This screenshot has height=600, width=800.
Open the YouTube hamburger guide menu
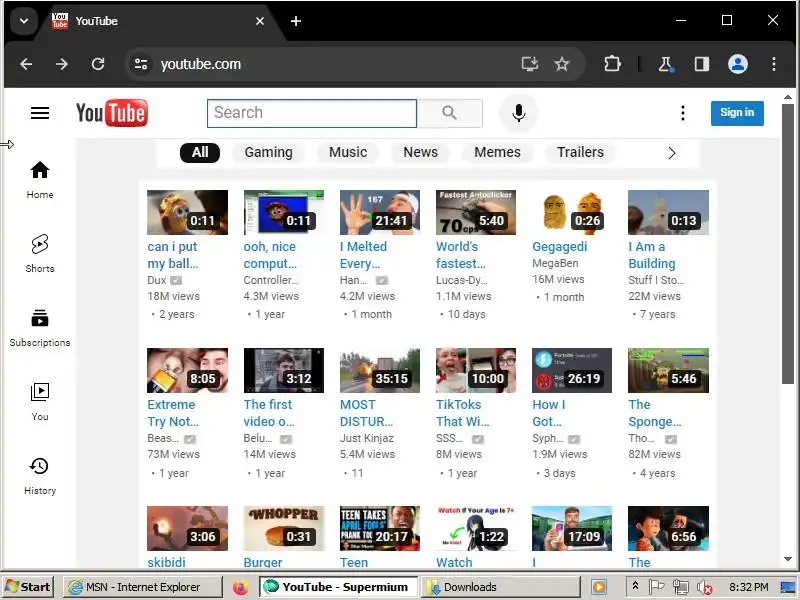point(40,113)
